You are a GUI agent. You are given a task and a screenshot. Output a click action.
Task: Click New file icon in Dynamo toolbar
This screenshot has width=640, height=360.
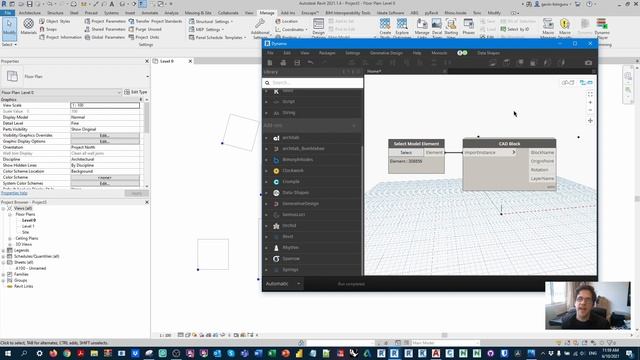point(269,62)
